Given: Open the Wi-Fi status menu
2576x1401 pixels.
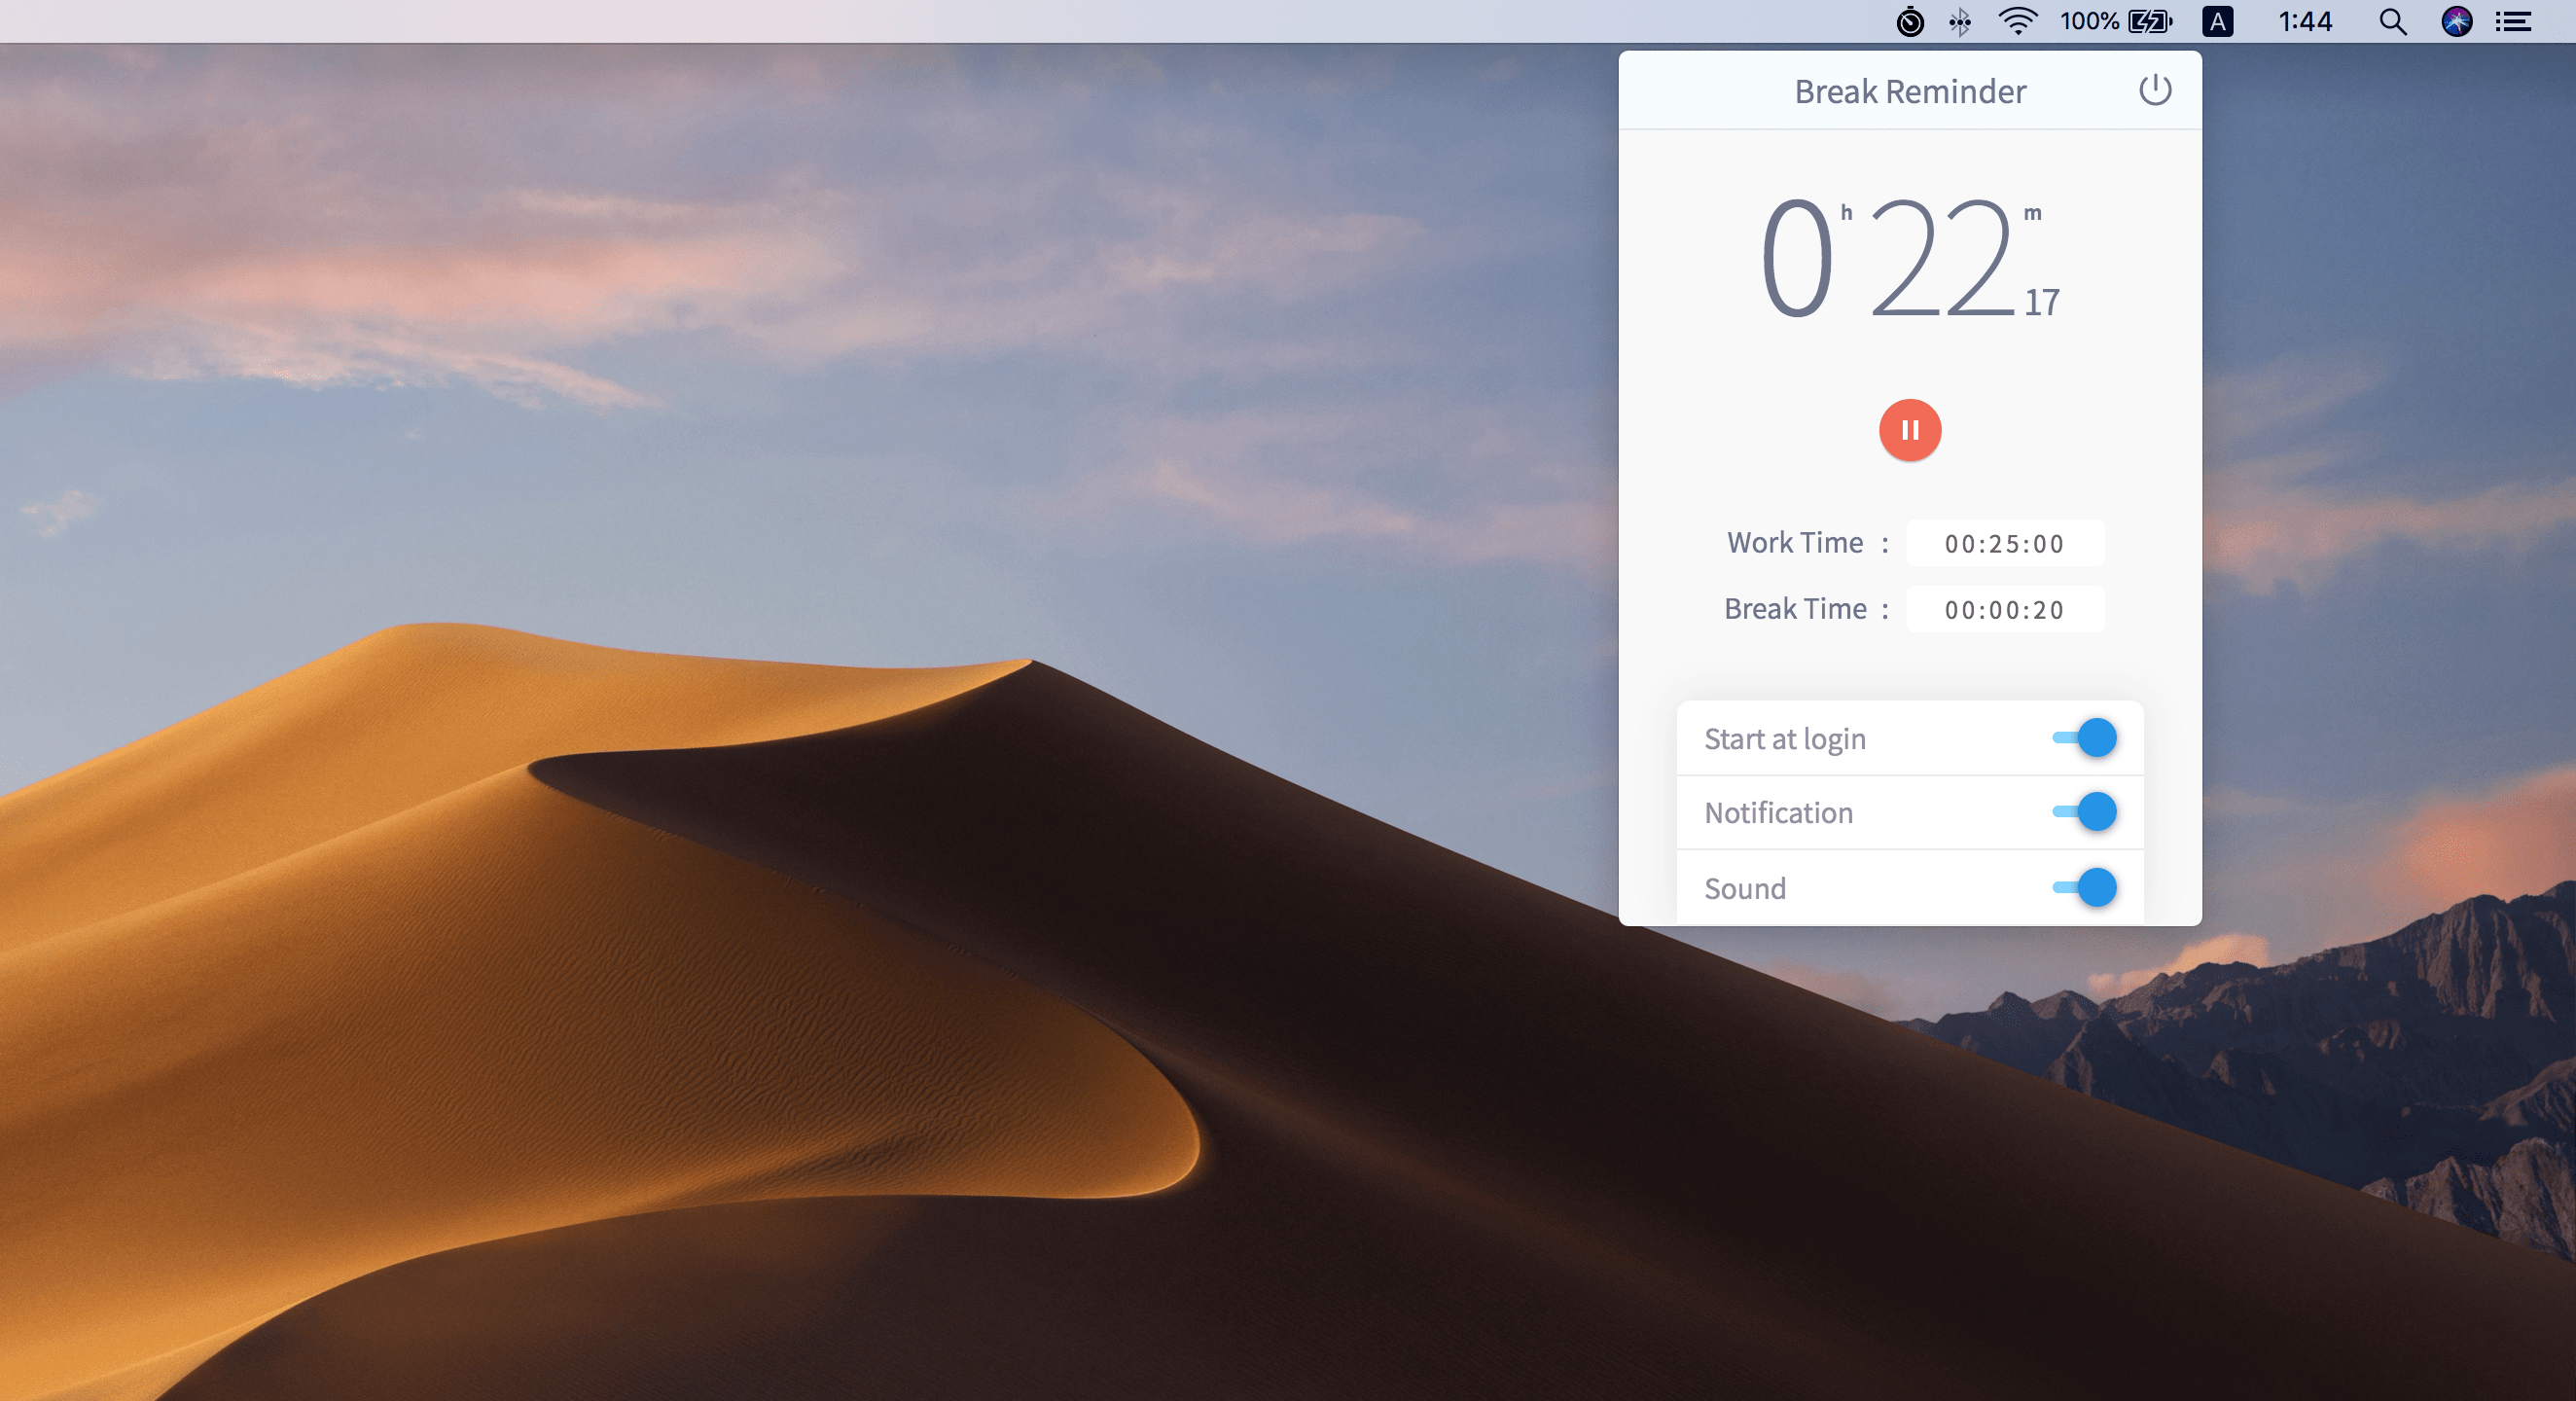Looking at the screenshot, I should pyautogui.click(x=2017, y=21).
